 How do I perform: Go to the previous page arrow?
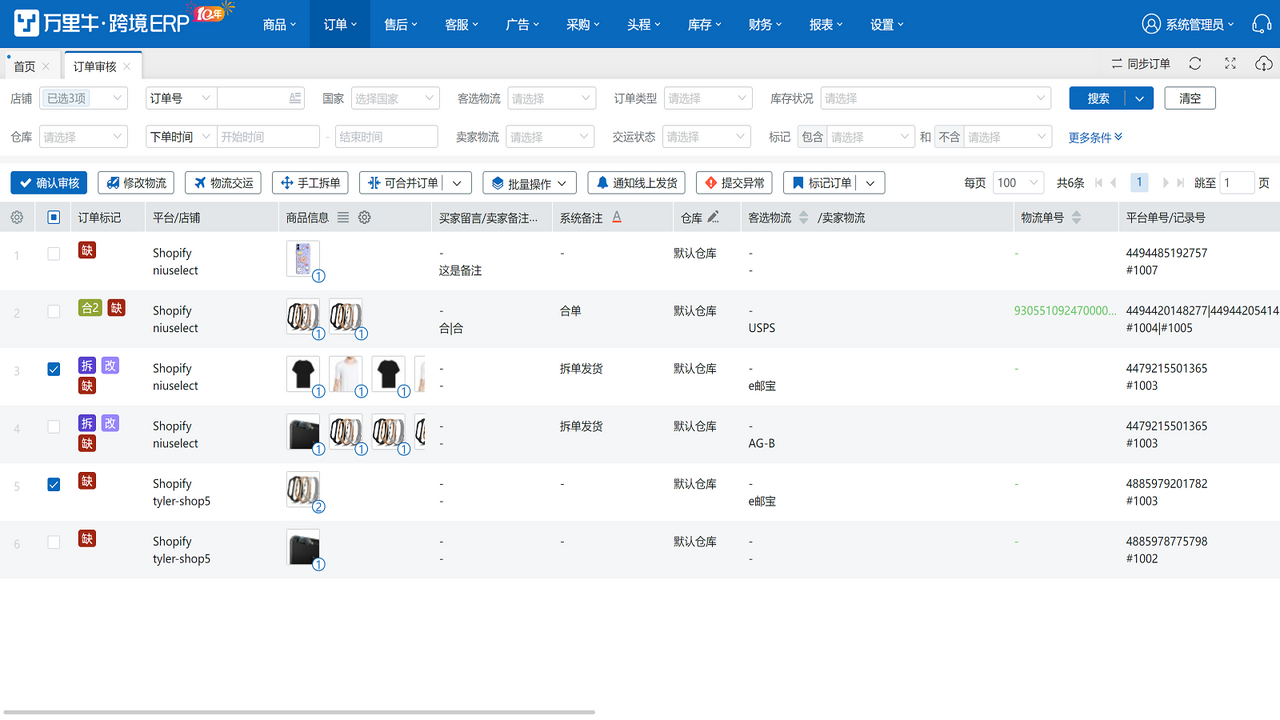point(1114,183)
